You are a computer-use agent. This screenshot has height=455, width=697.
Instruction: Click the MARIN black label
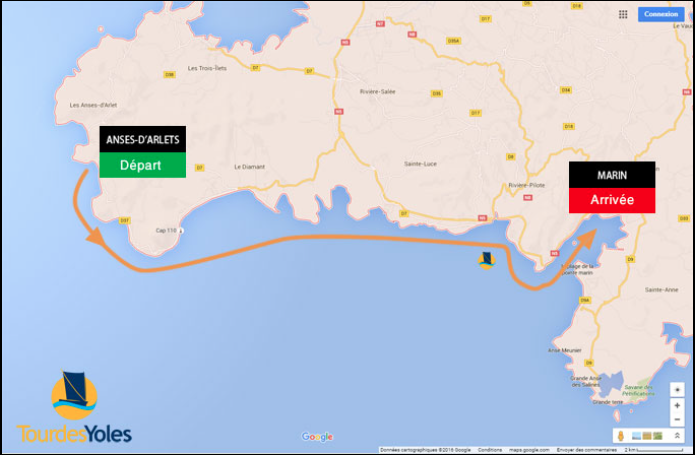tap(612, 174)
